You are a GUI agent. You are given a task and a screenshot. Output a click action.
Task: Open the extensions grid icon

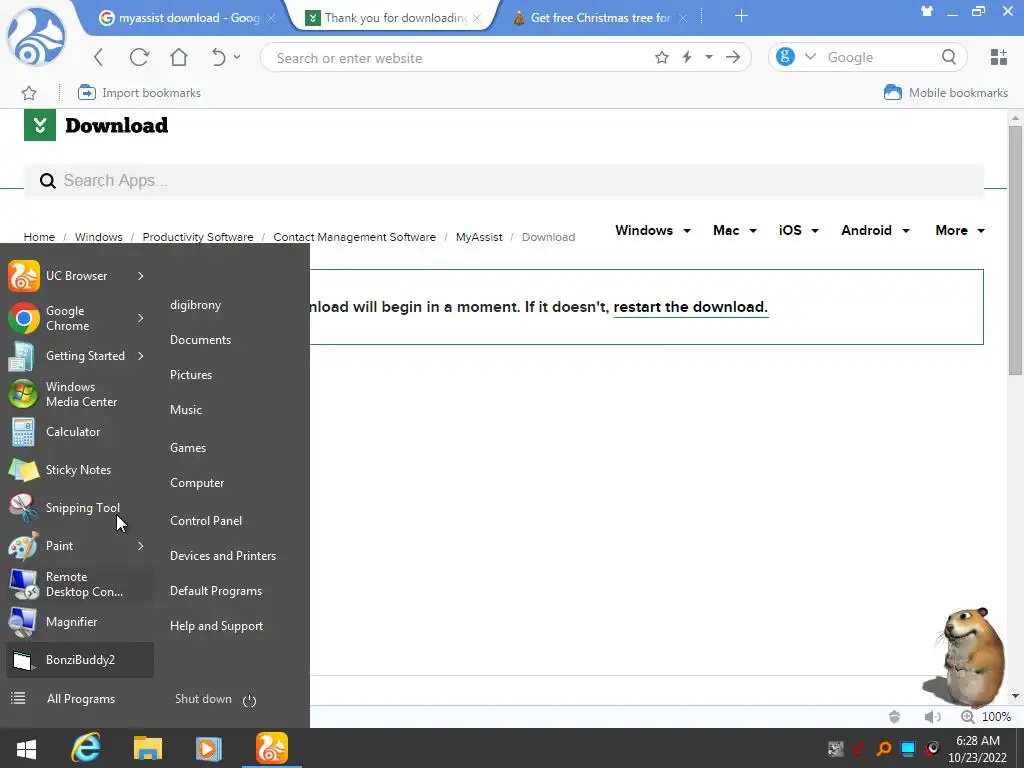[x=999, y=57]
